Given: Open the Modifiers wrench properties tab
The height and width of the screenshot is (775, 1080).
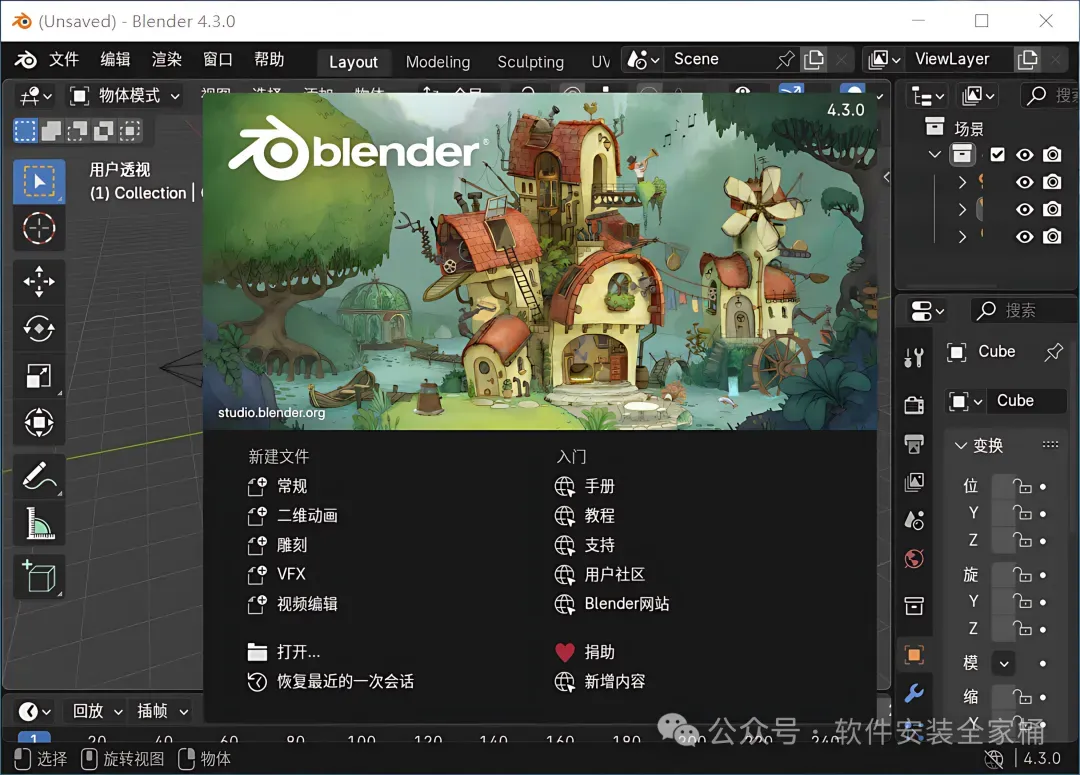Looking at the screenshot, I should tap(914, 692).
